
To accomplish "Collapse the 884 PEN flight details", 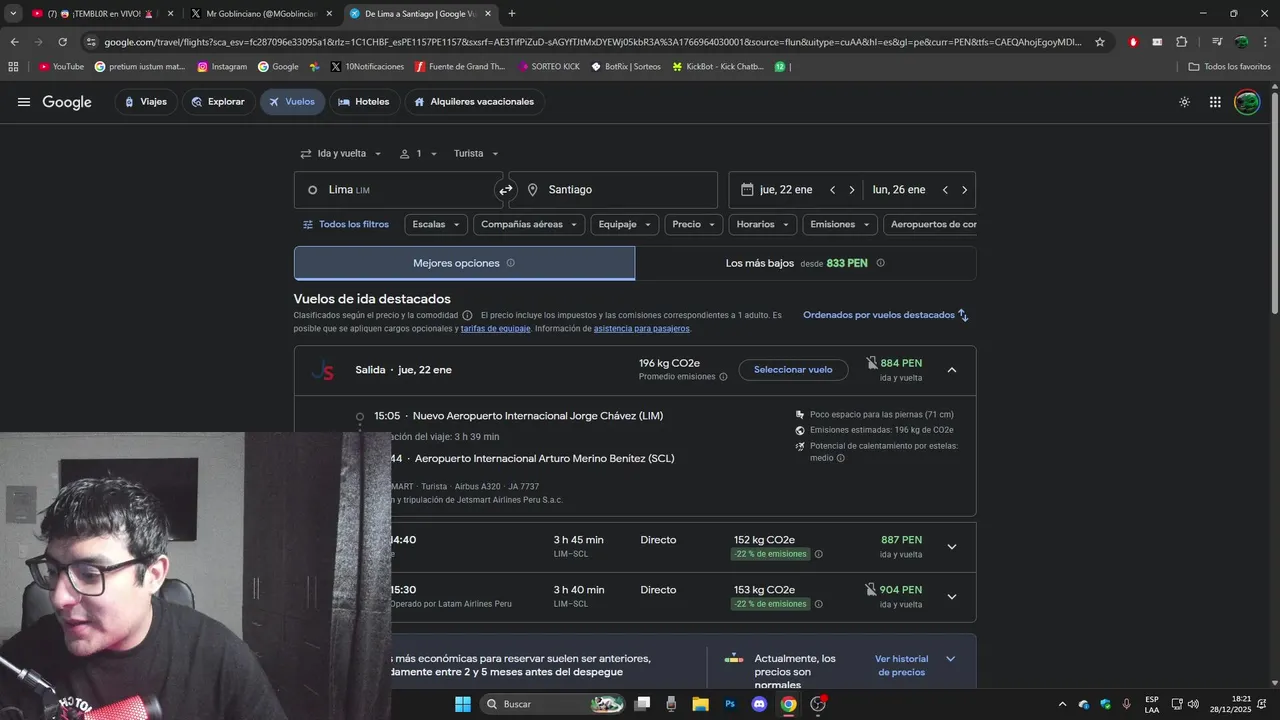I will (x=952, y=370).
